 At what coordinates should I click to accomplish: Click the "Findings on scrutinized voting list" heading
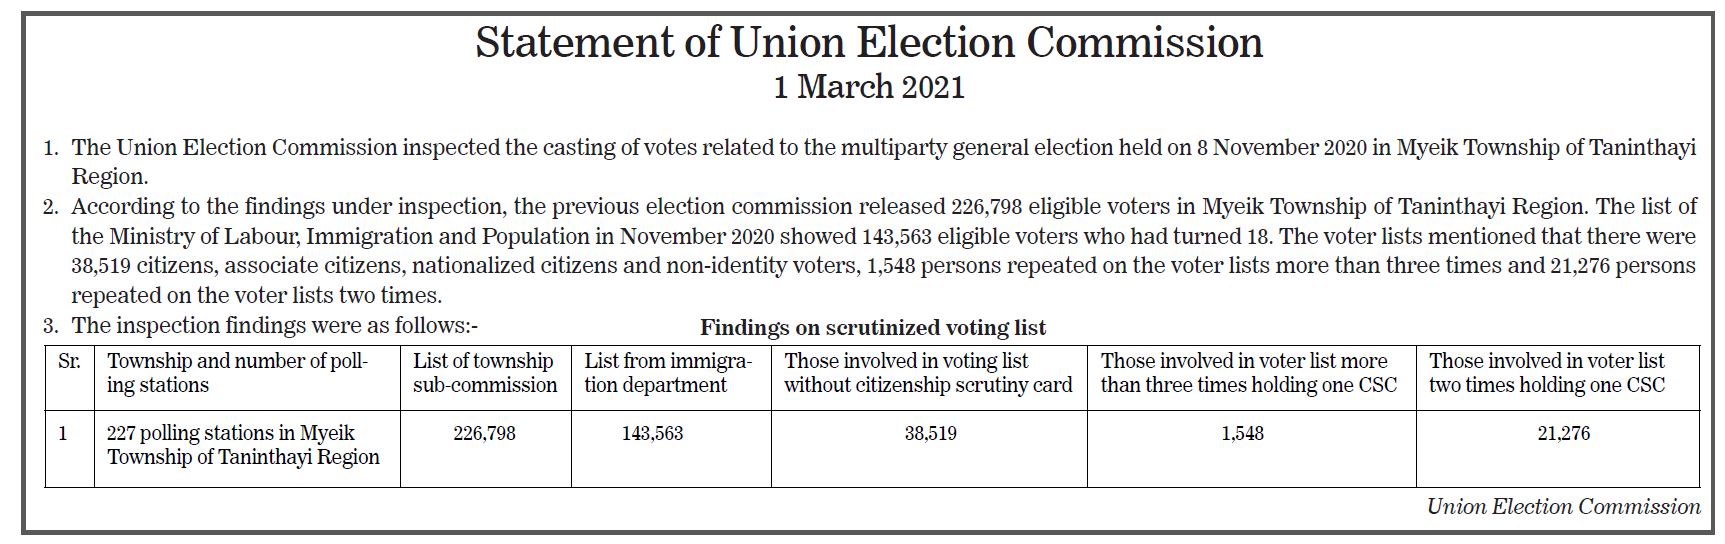(x=872, y=327)
